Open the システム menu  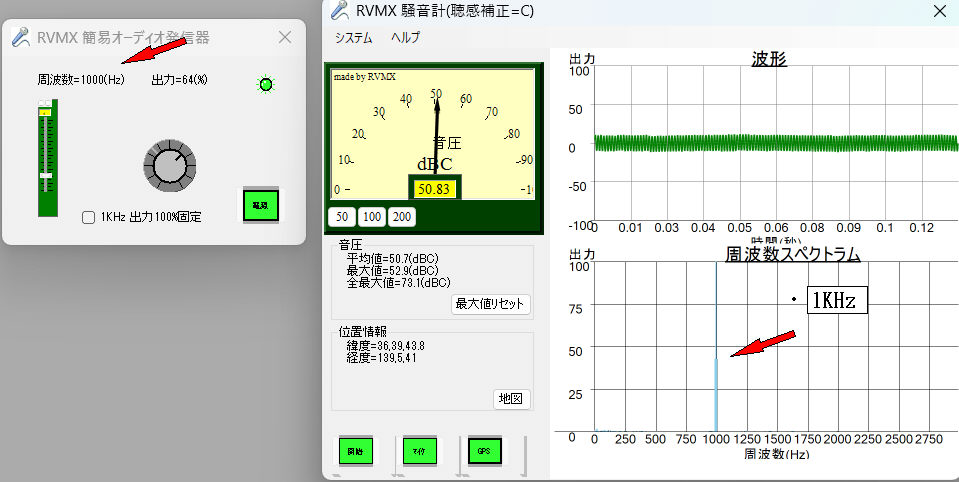(x=353, y=38)
